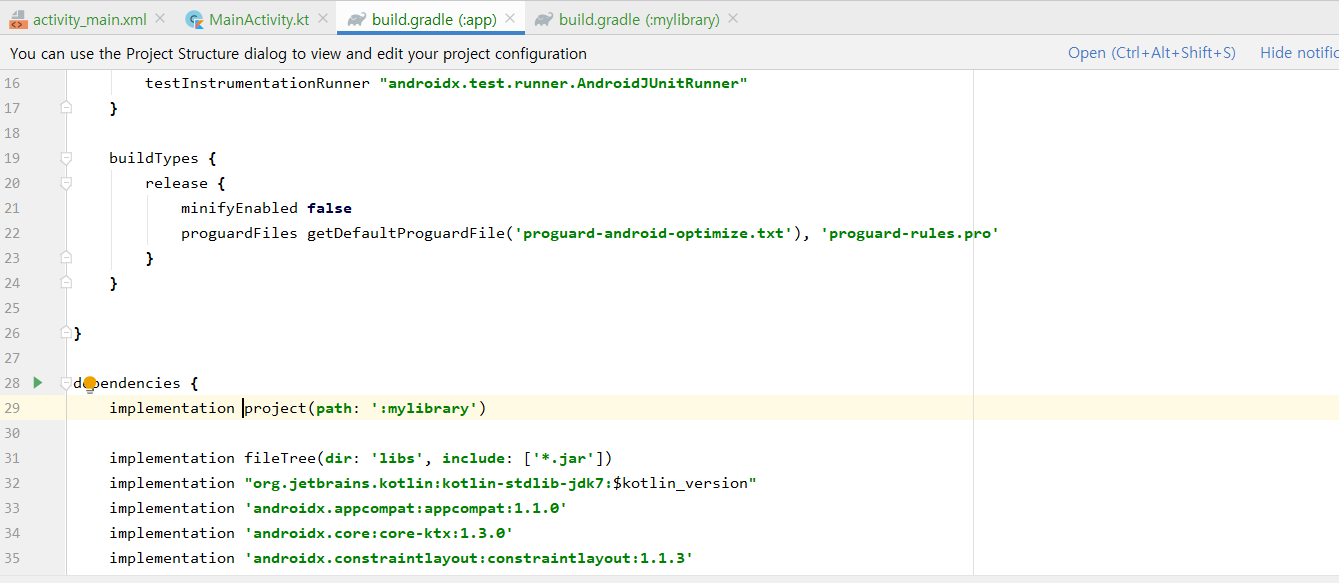Click the ':mylibrary' path string
This screenshot has height=583, width=1339.
[x=424, y=408]
